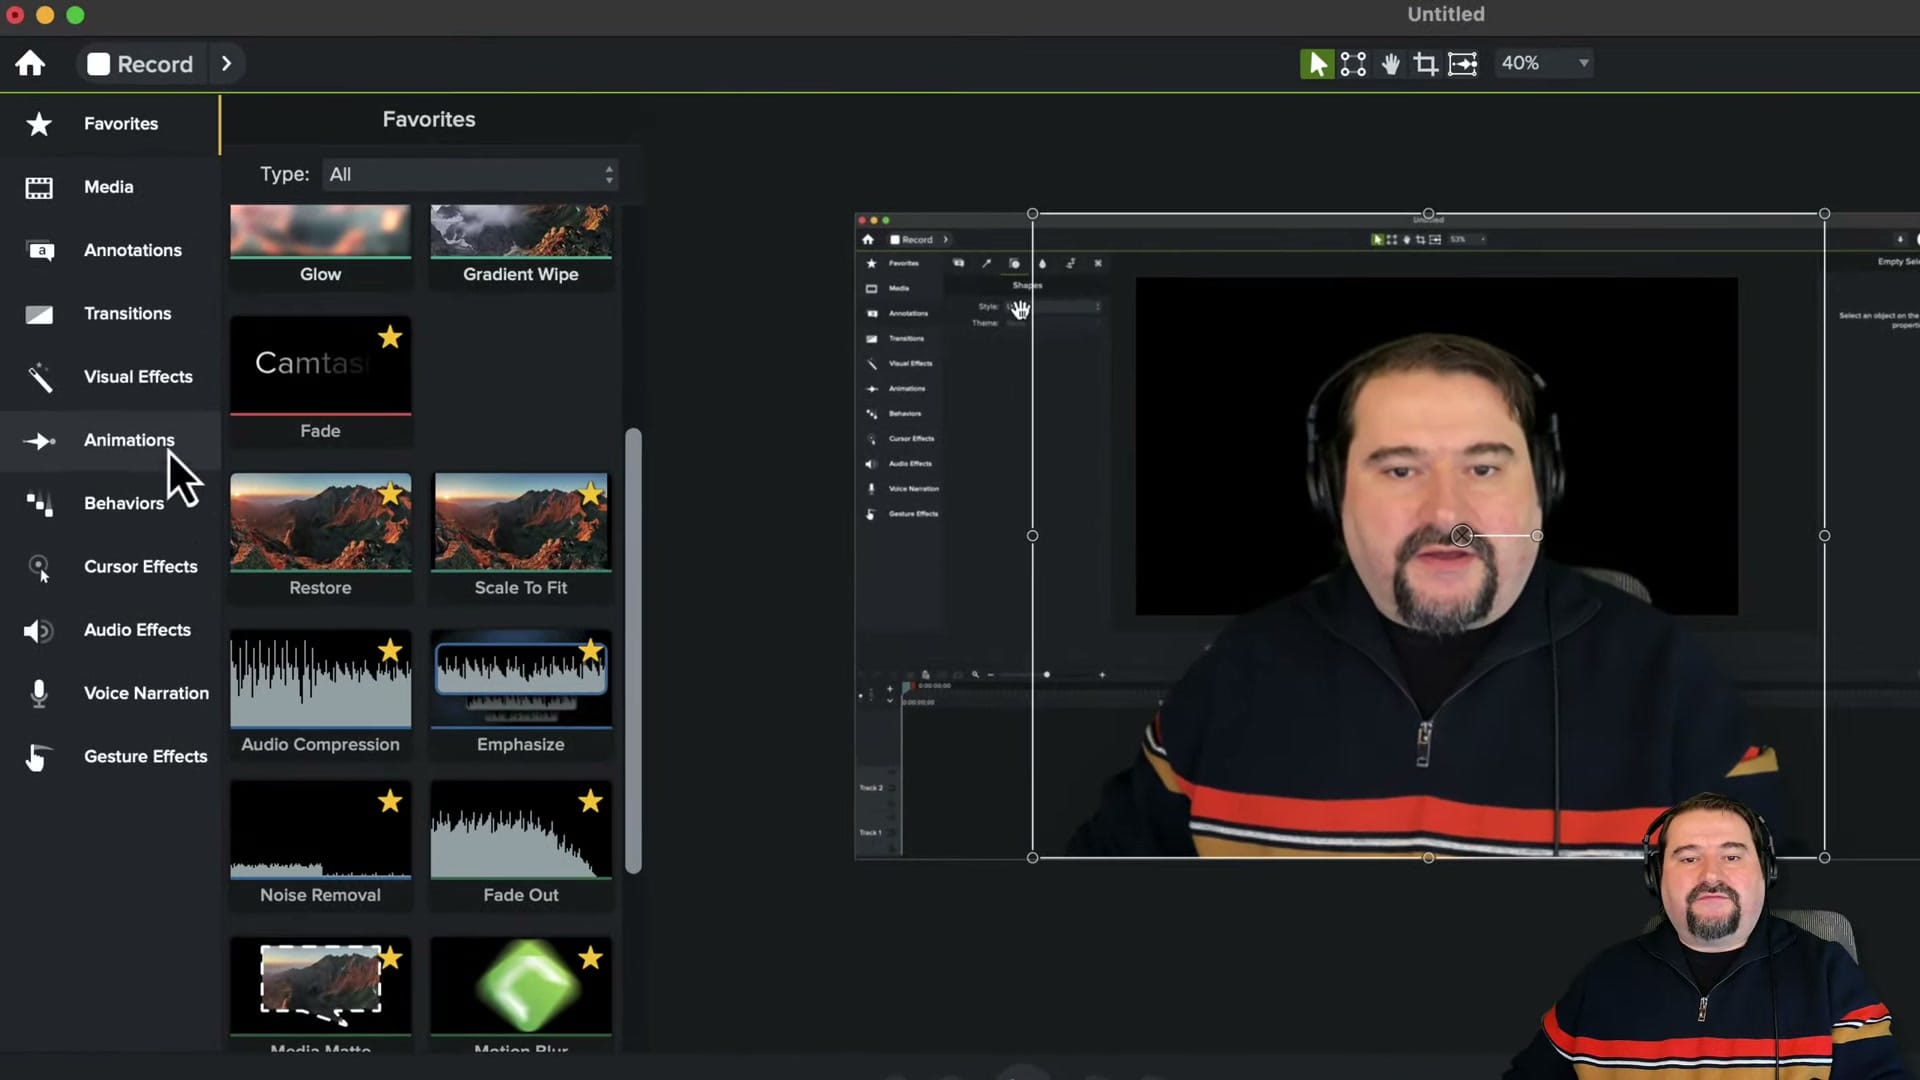Select the Cursor Effects category
1920x1080 pixels.
[140, 567]
